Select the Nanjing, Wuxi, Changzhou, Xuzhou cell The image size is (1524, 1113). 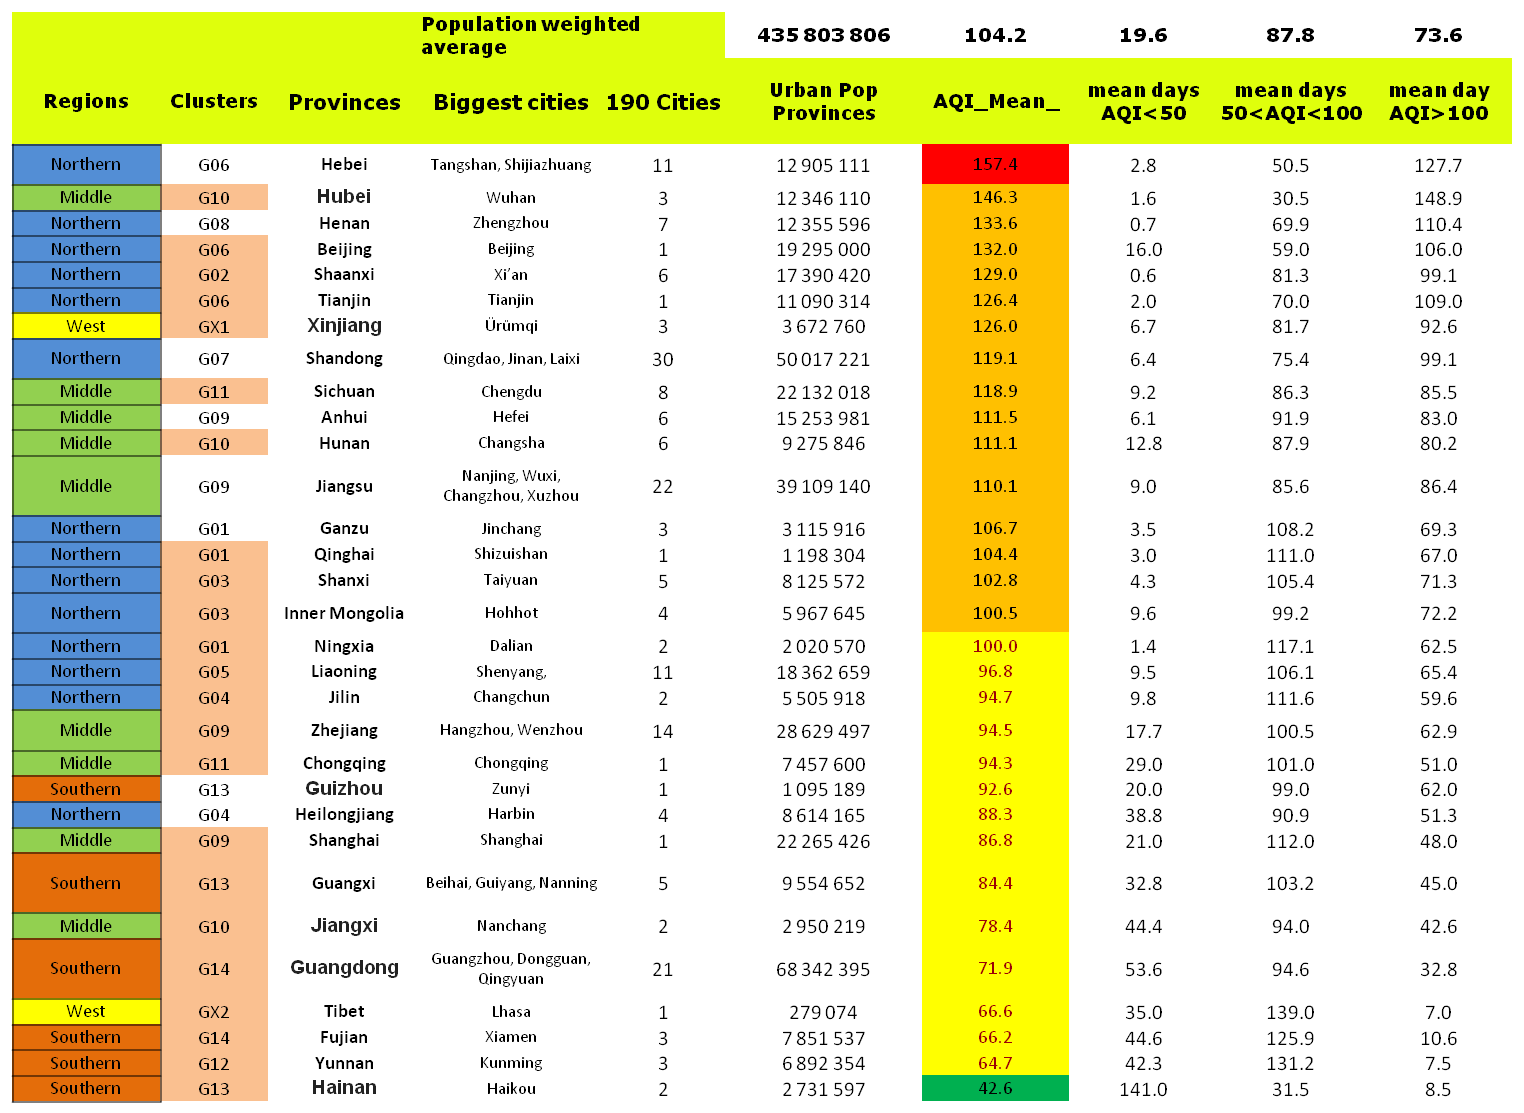click(x=511, y=485)
